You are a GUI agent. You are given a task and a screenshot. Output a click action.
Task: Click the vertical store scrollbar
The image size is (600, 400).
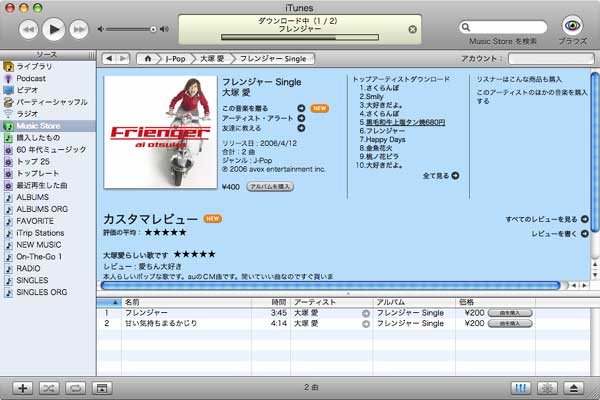595,153
